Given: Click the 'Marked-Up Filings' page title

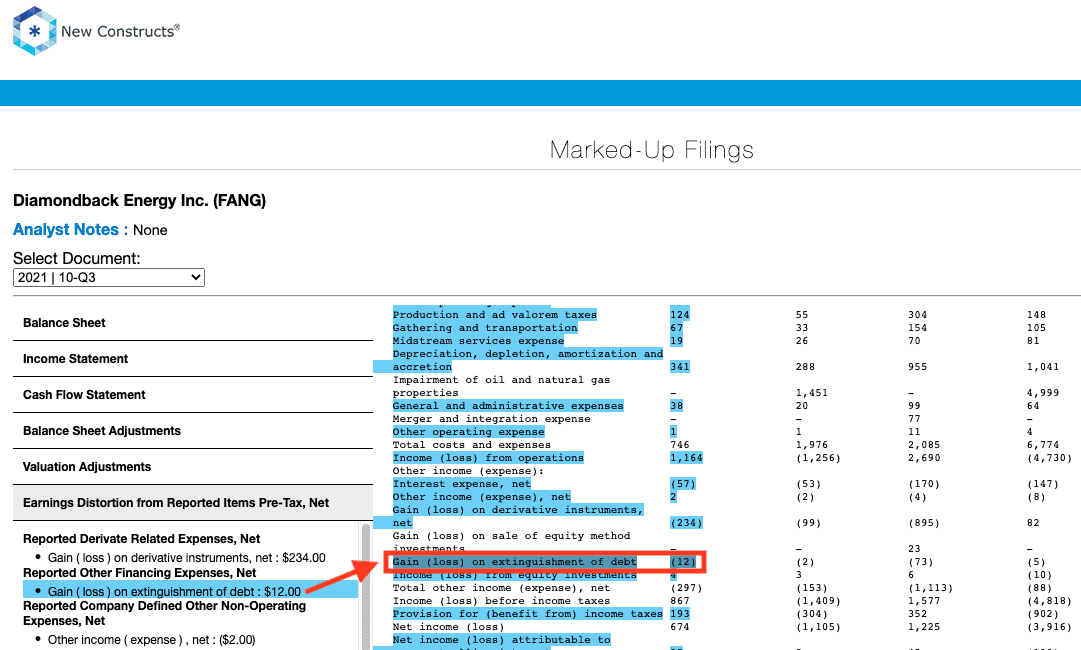Looking at the screenshot, I should tap(651, 150).
